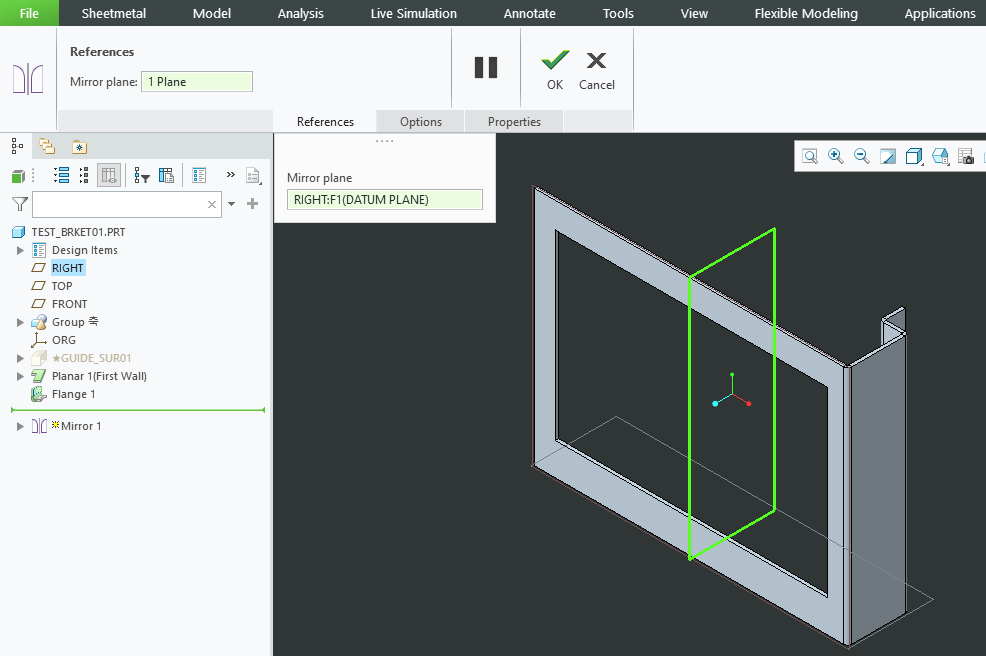The width and height of the screenshot is (986, 656).
Task: Click the Mirror plane collector showing 1 Plane
Action: [x=197, y=82]
